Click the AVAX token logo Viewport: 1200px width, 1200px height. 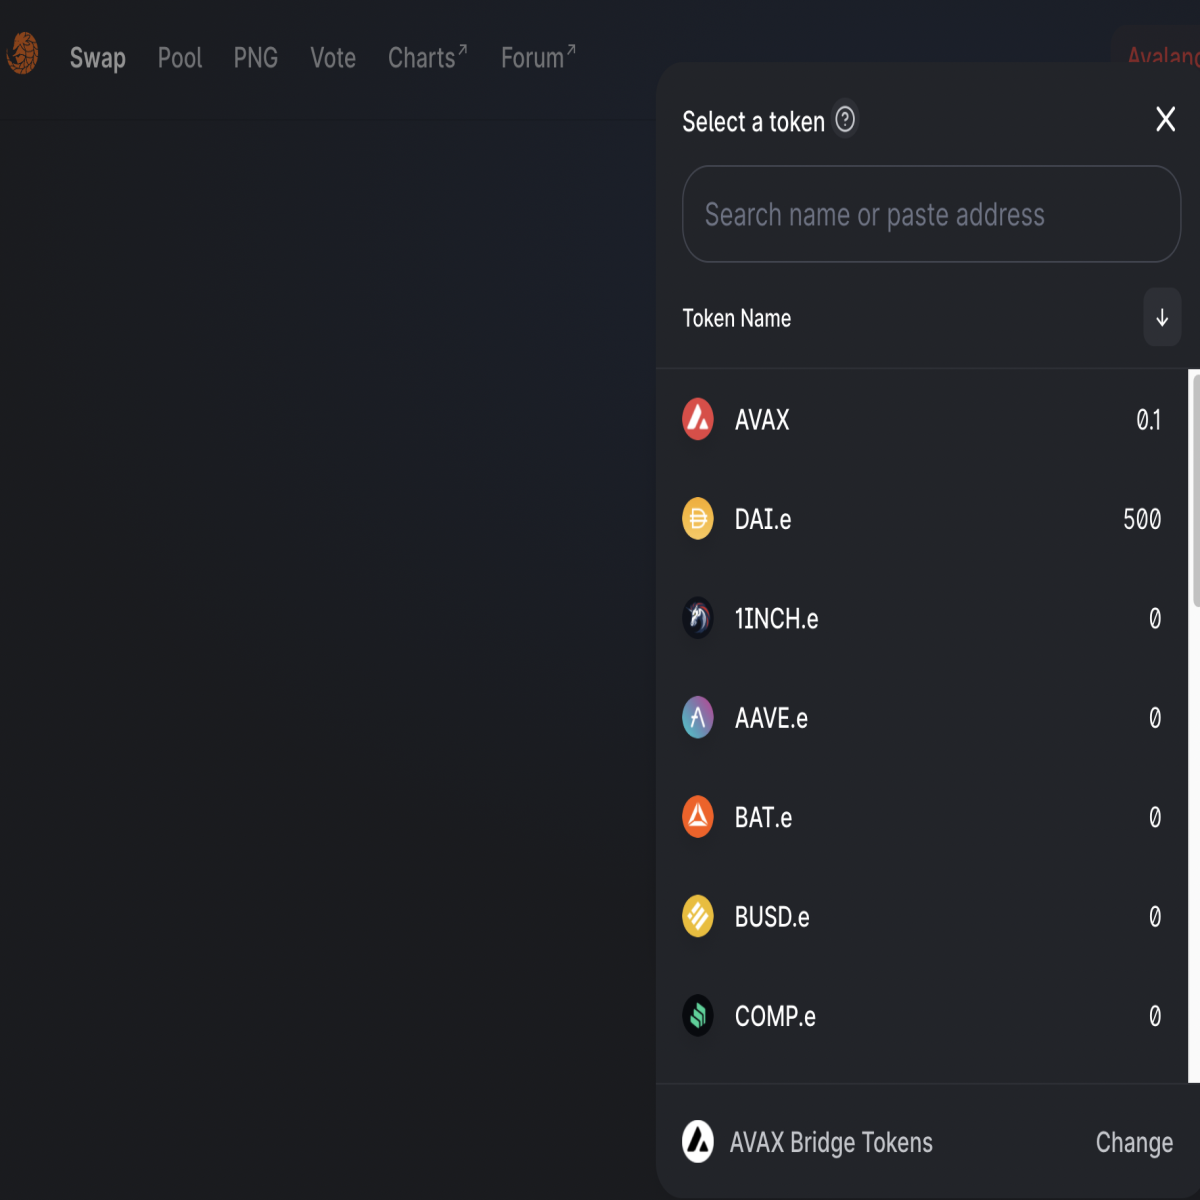(x=698, y=419)
